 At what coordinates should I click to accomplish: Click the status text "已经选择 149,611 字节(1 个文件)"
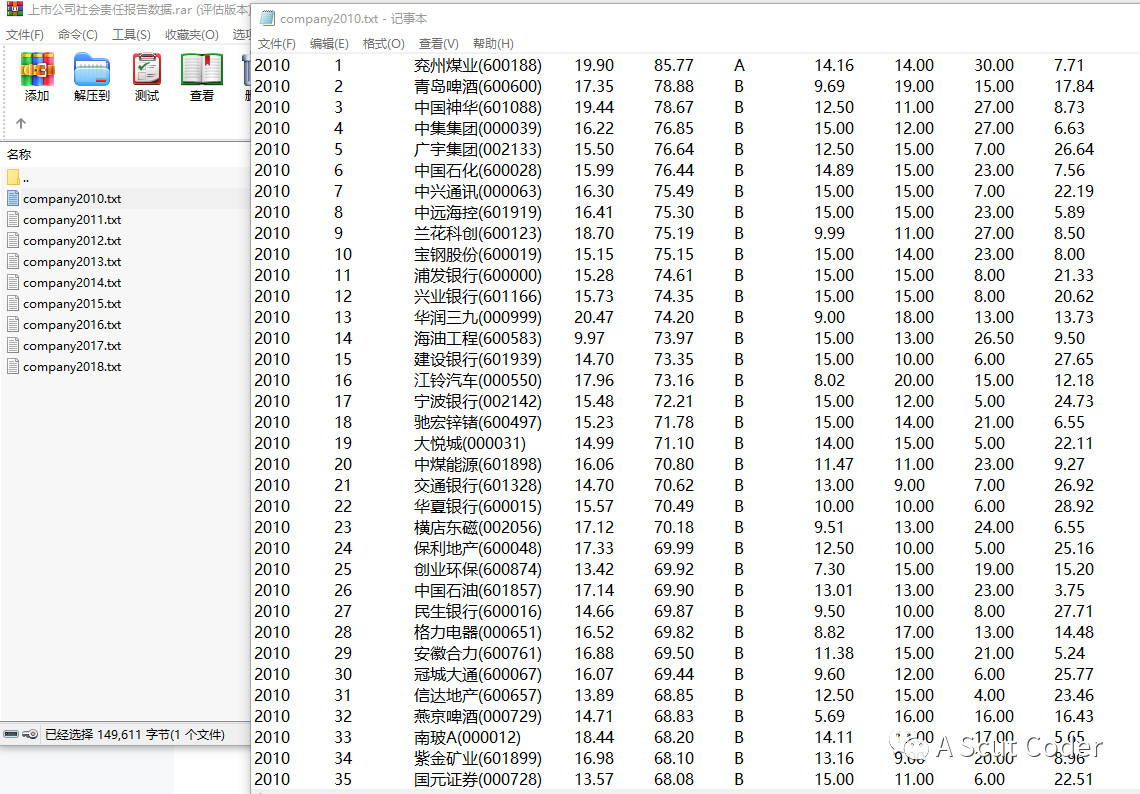pyautogui.click(x=135, y=734)
